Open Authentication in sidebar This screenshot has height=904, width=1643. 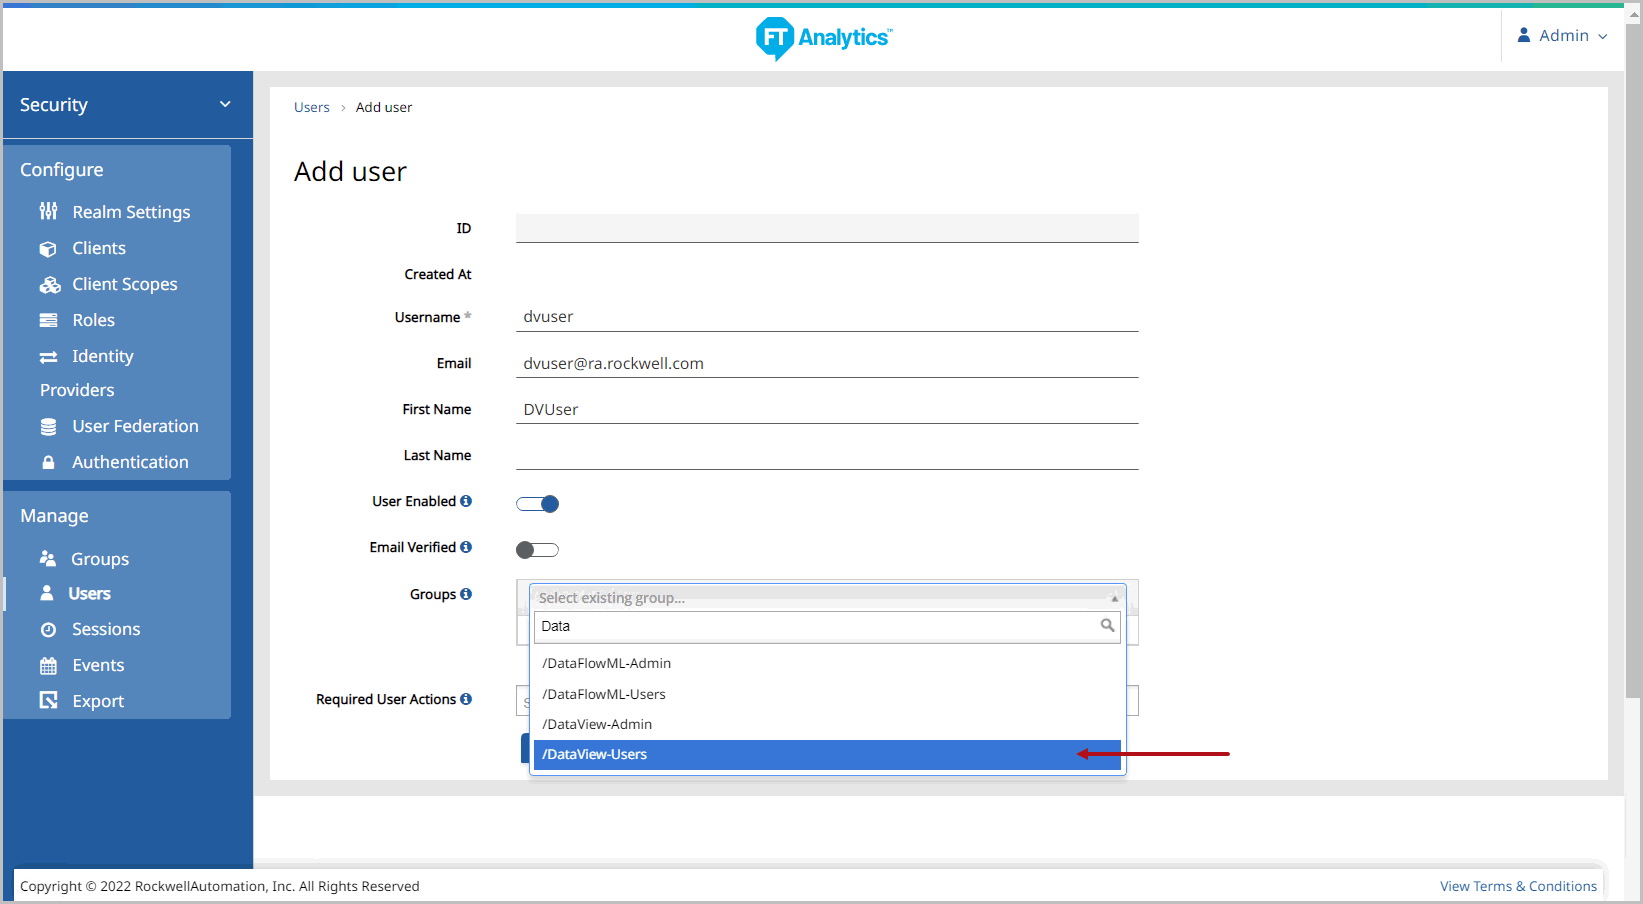(130, 462)
